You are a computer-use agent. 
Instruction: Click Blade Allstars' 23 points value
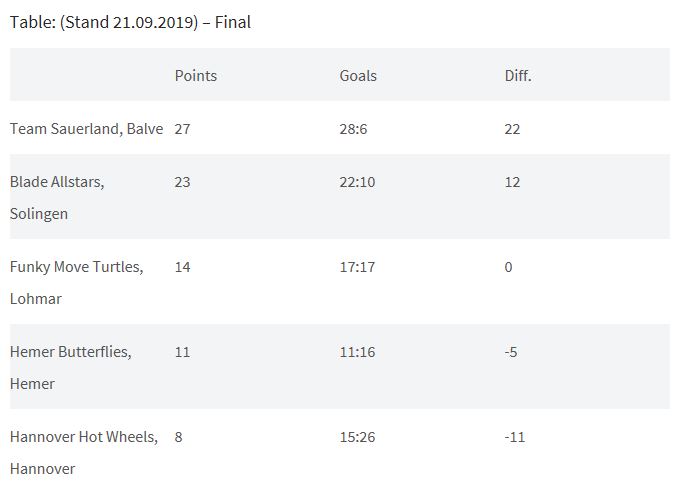(182, 182)
